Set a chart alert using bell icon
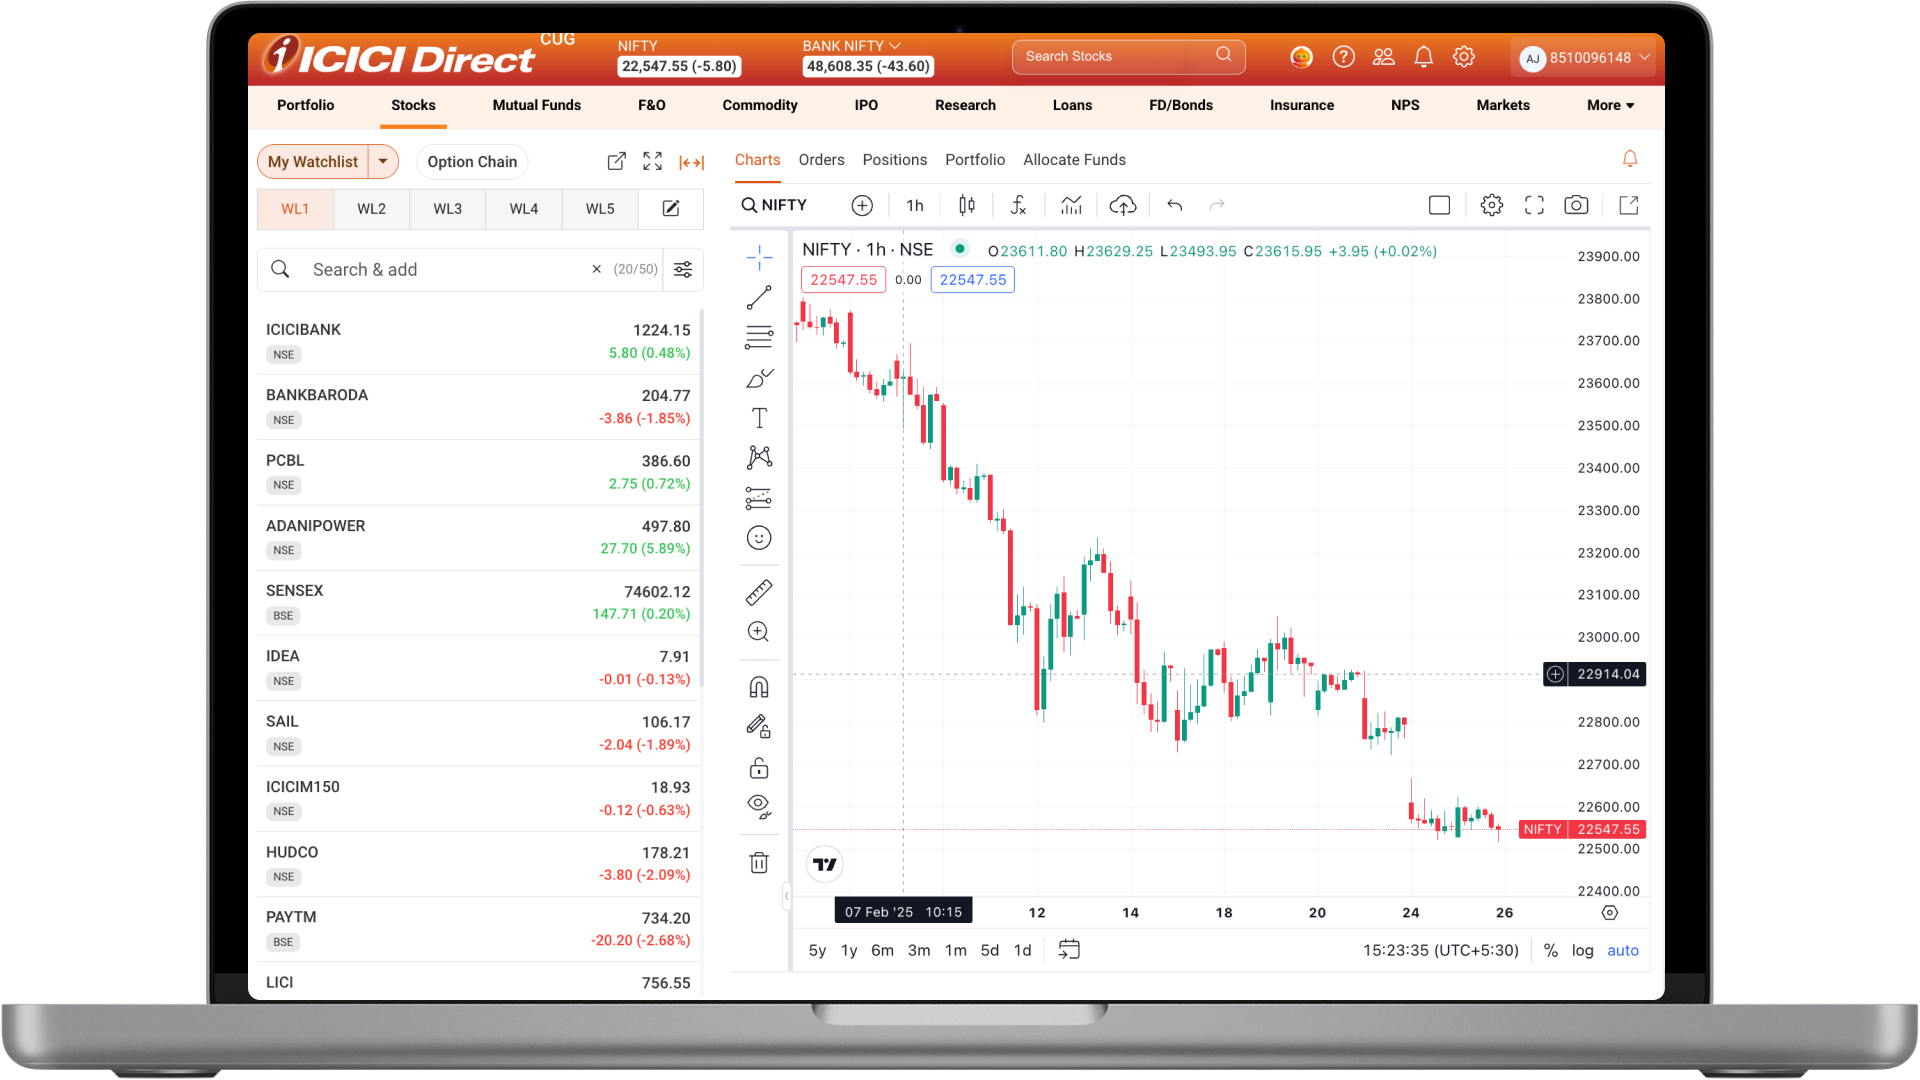1920x1080 pixels. click(1630, 159)
